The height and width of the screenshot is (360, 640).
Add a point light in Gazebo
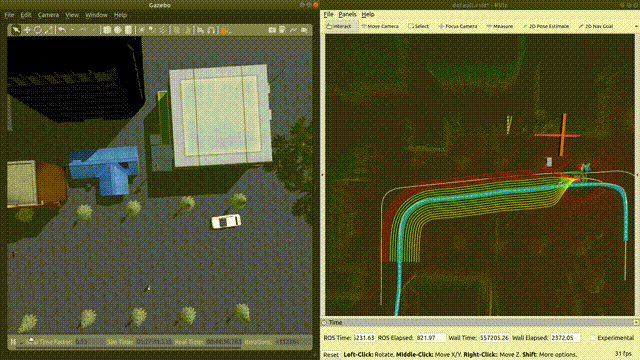141,30
